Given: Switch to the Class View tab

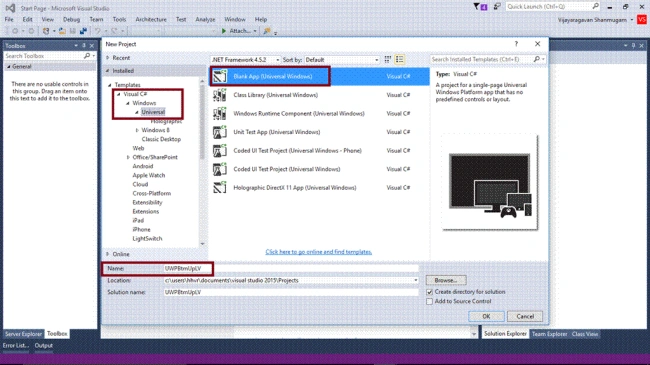Looking at the screenshot, I should [585, 334].
